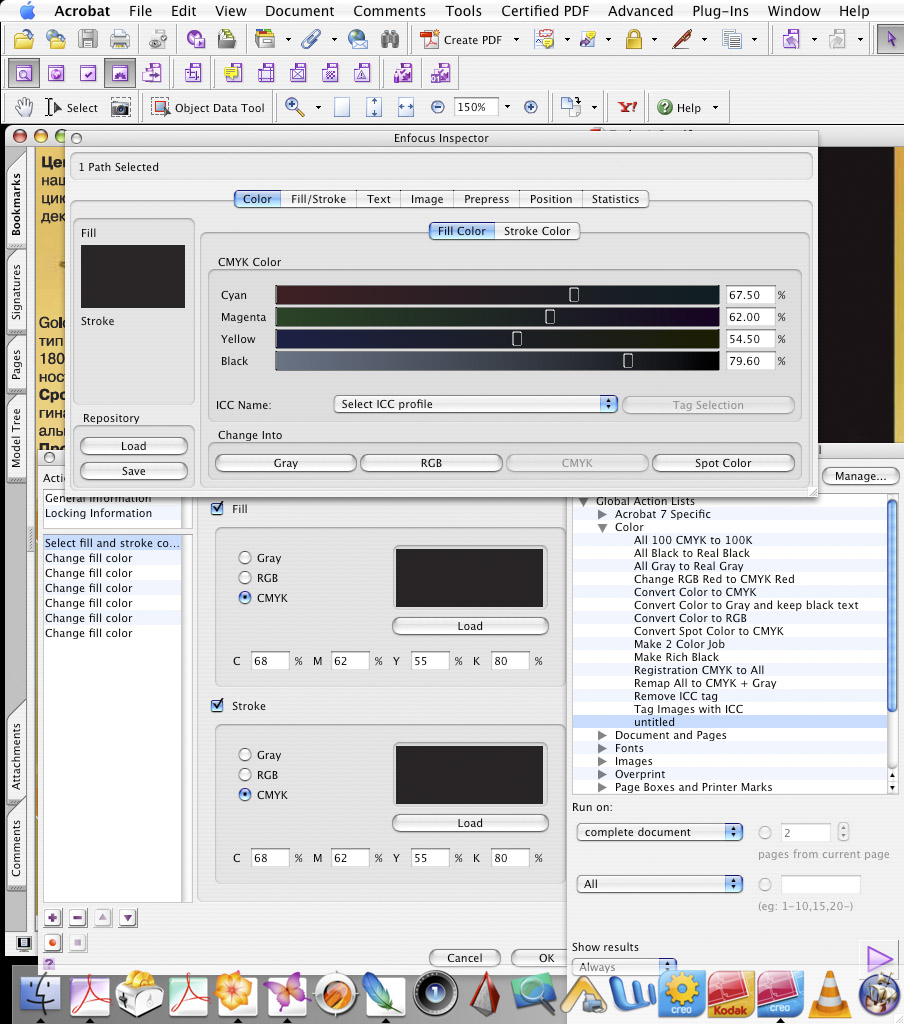Viewport: 904px width, 1024px height.
Task: Click the Save floppy disk icon
Action: [88, 40]
